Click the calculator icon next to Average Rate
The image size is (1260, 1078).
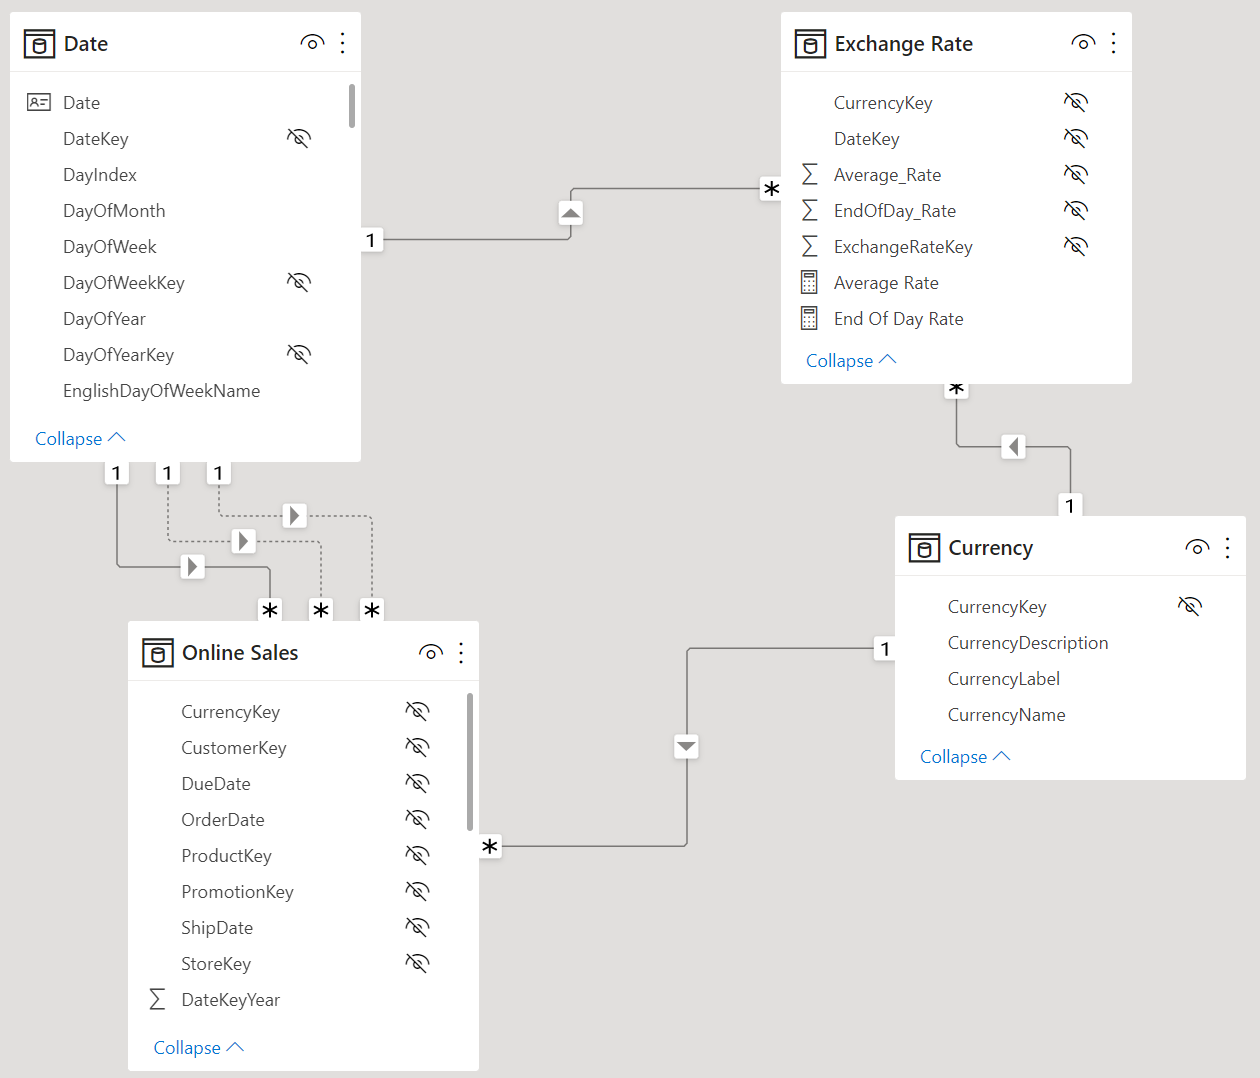809,282
